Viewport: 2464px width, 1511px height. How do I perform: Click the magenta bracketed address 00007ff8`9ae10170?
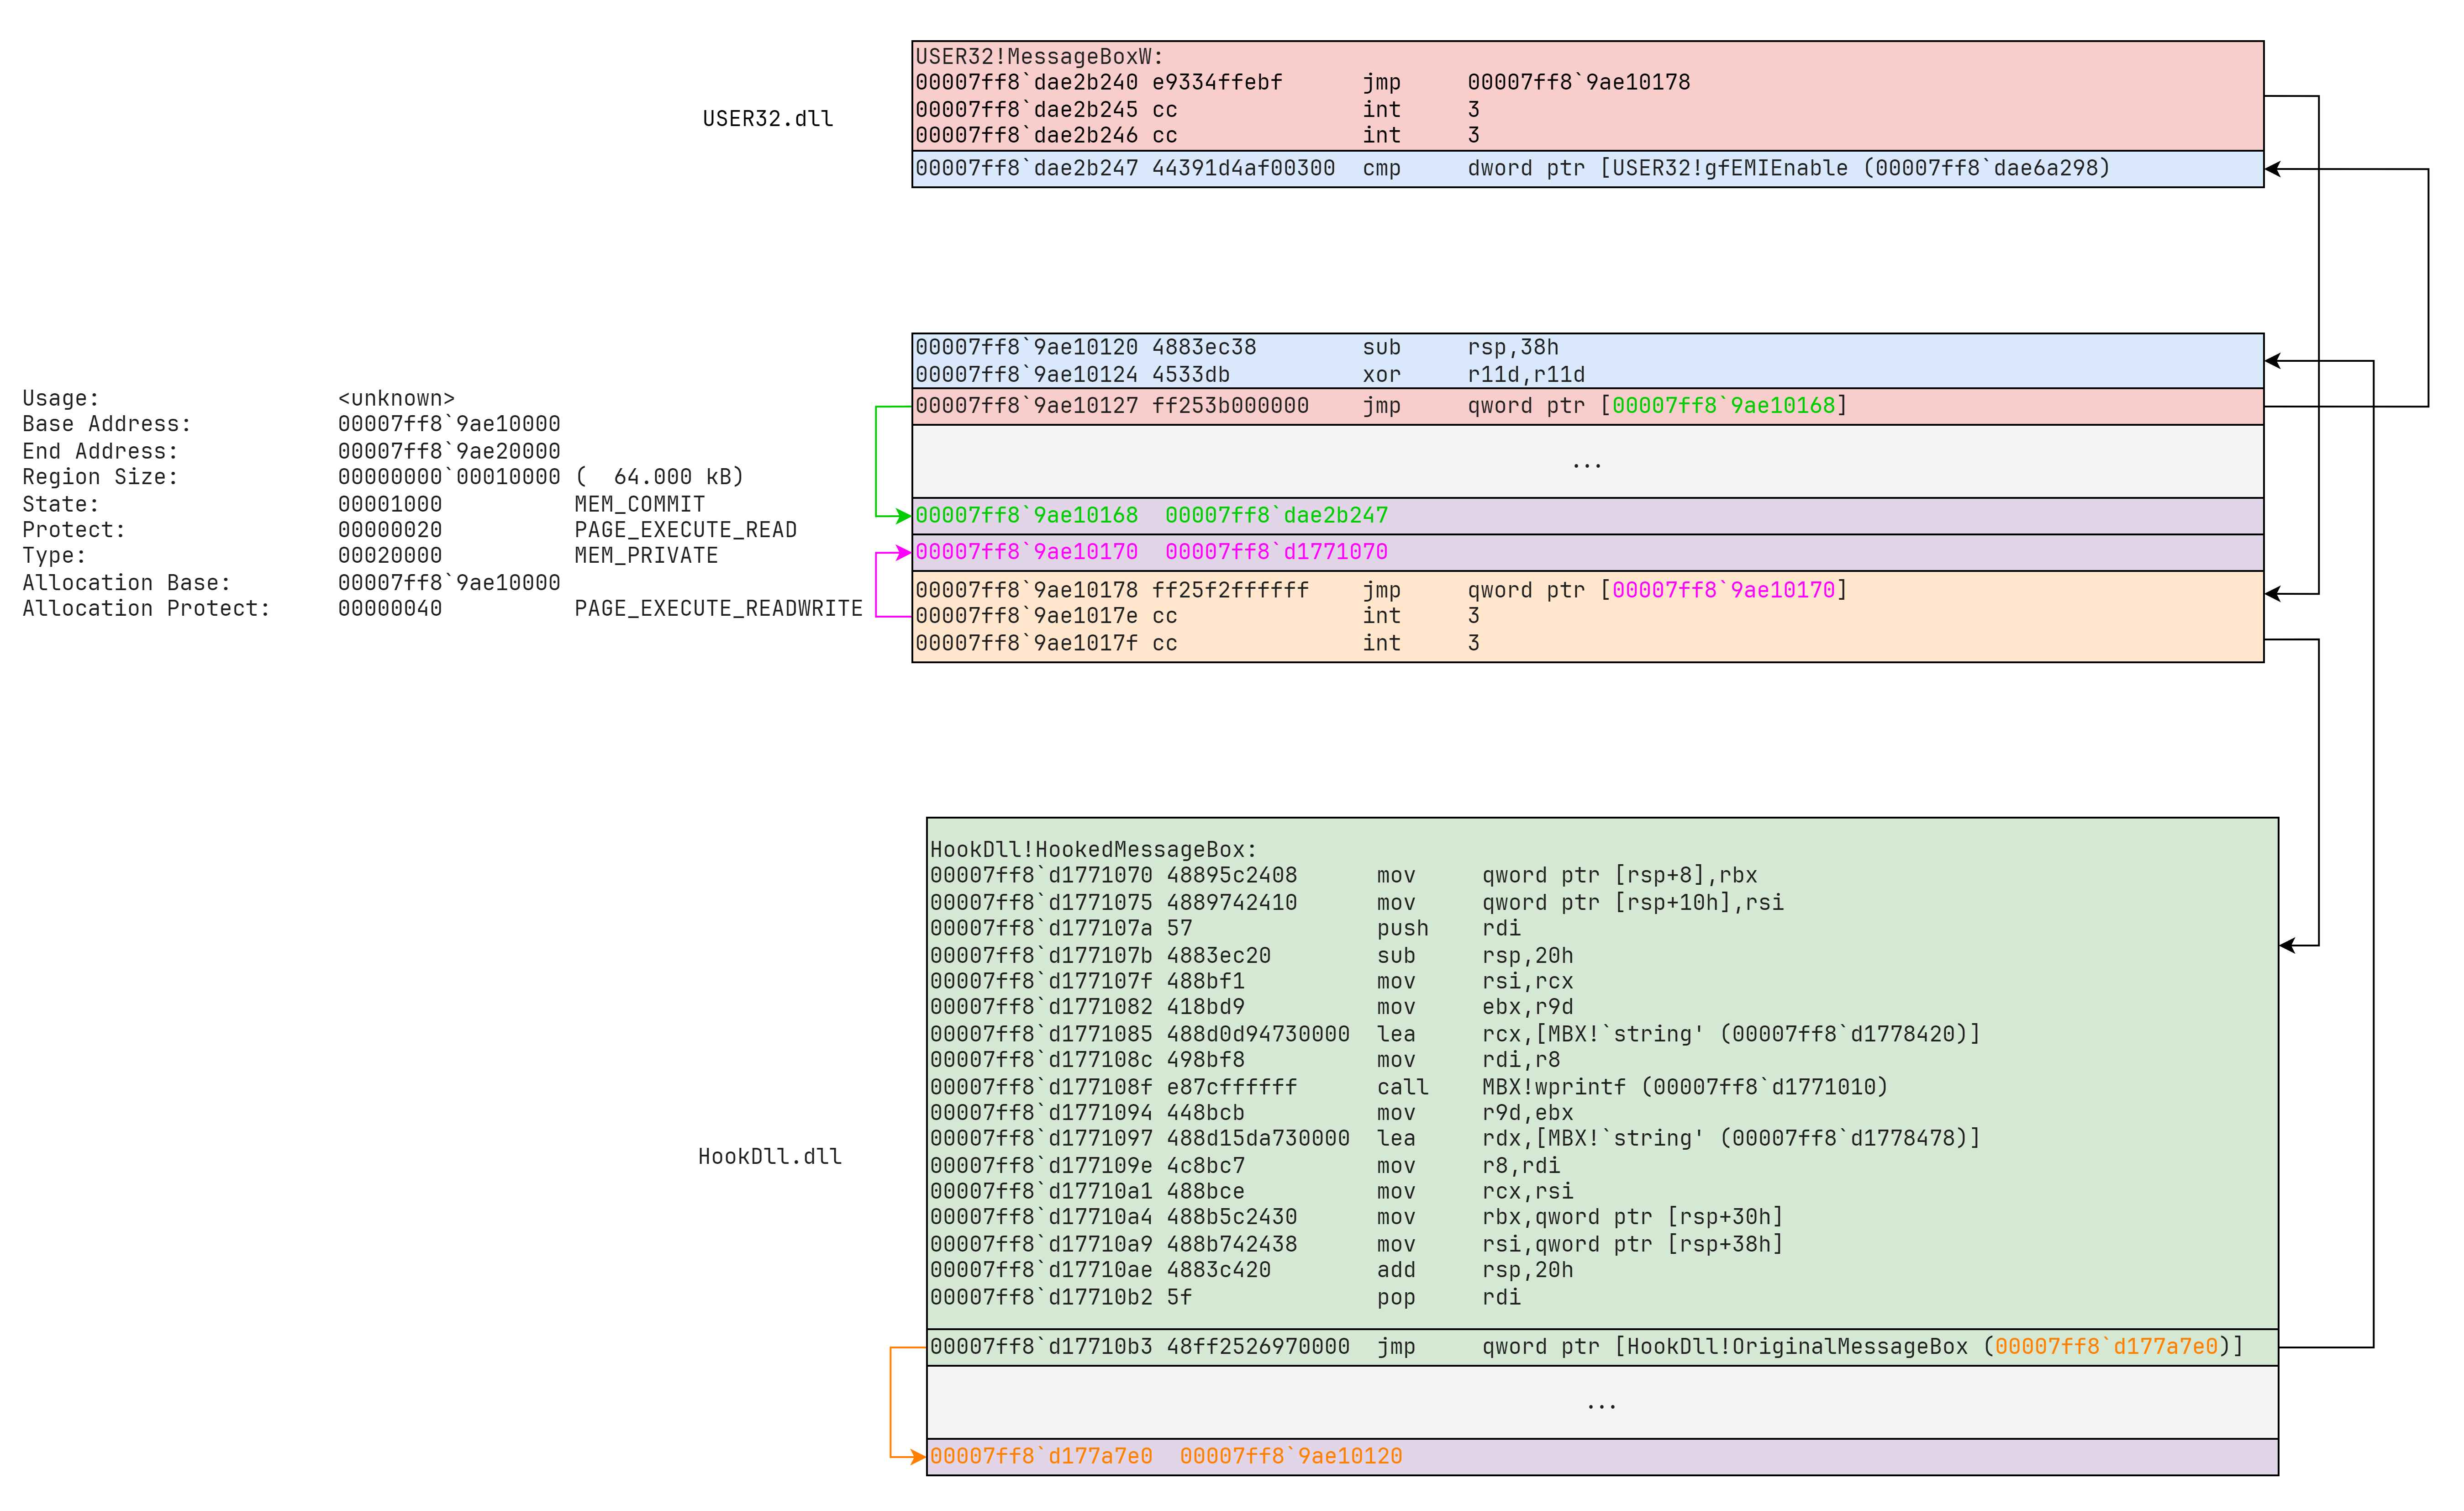tap(1723, 590)
